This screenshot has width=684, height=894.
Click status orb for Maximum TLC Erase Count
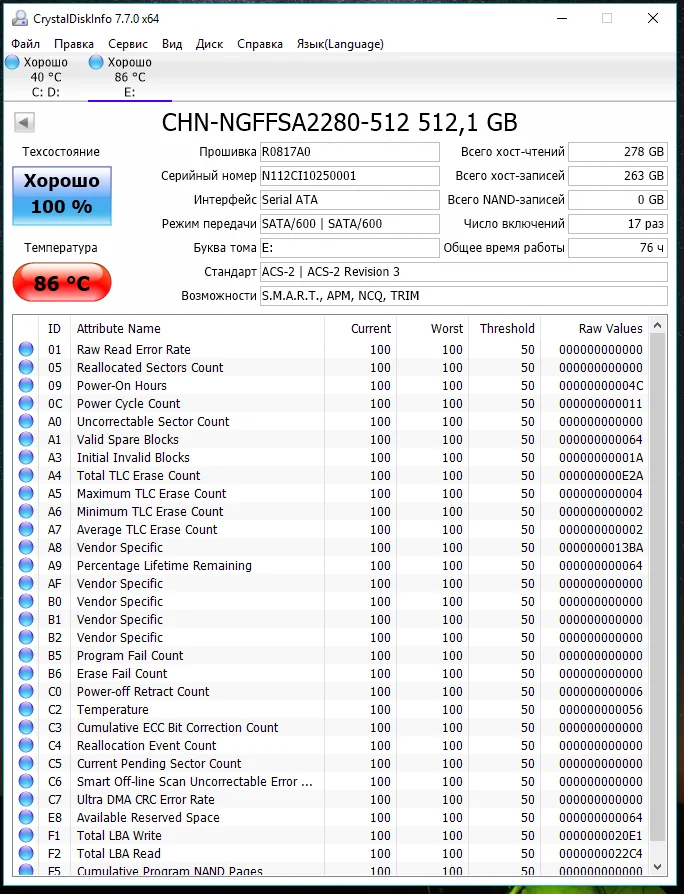(x=26, y=493)
